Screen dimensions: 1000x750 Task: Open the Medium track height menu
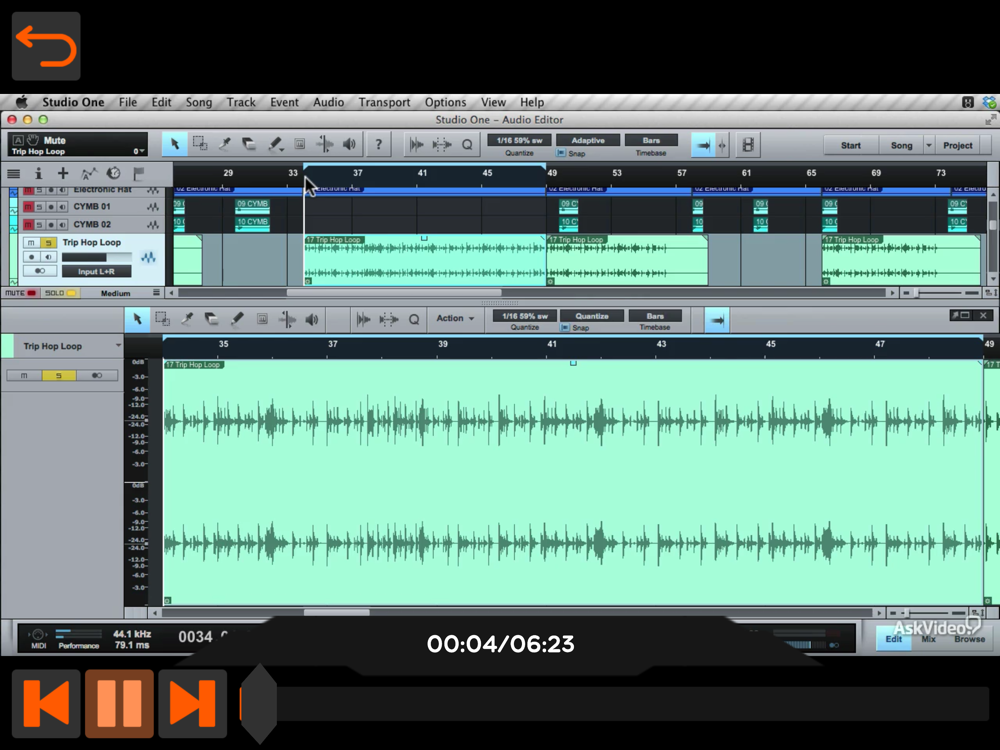point(115,293)
